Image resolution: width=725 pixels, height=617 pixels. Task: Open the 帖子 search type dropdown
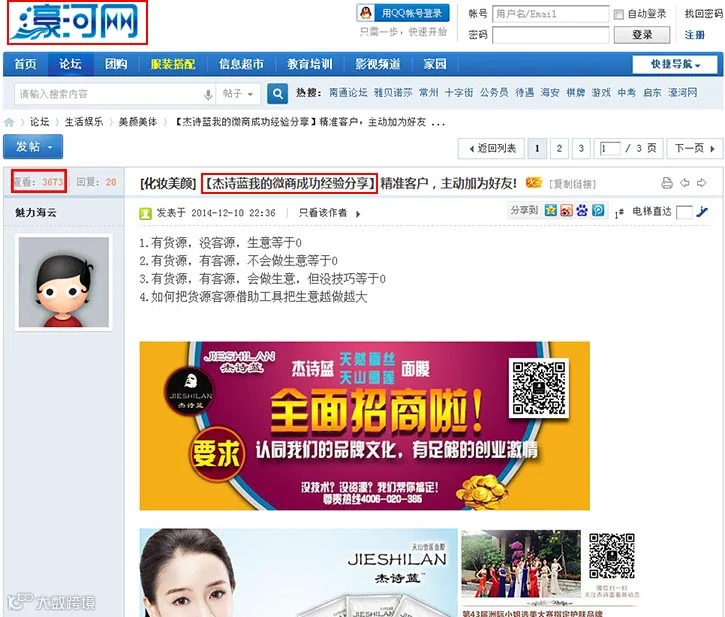(x=238, y=94)
